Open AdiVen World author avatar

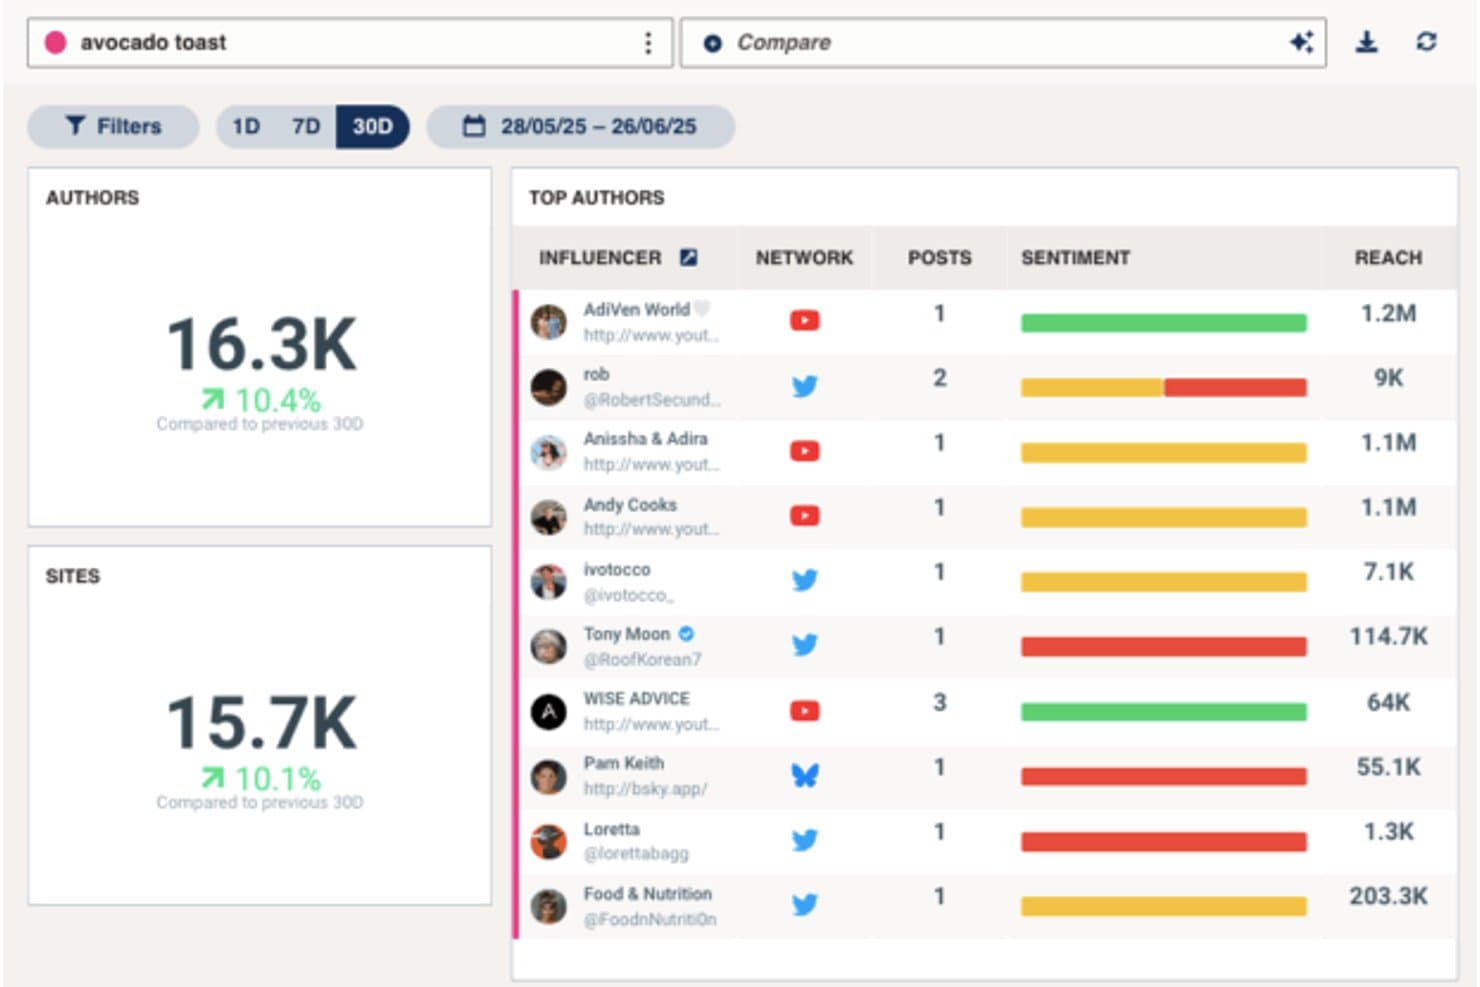click(x=548, y=322)
